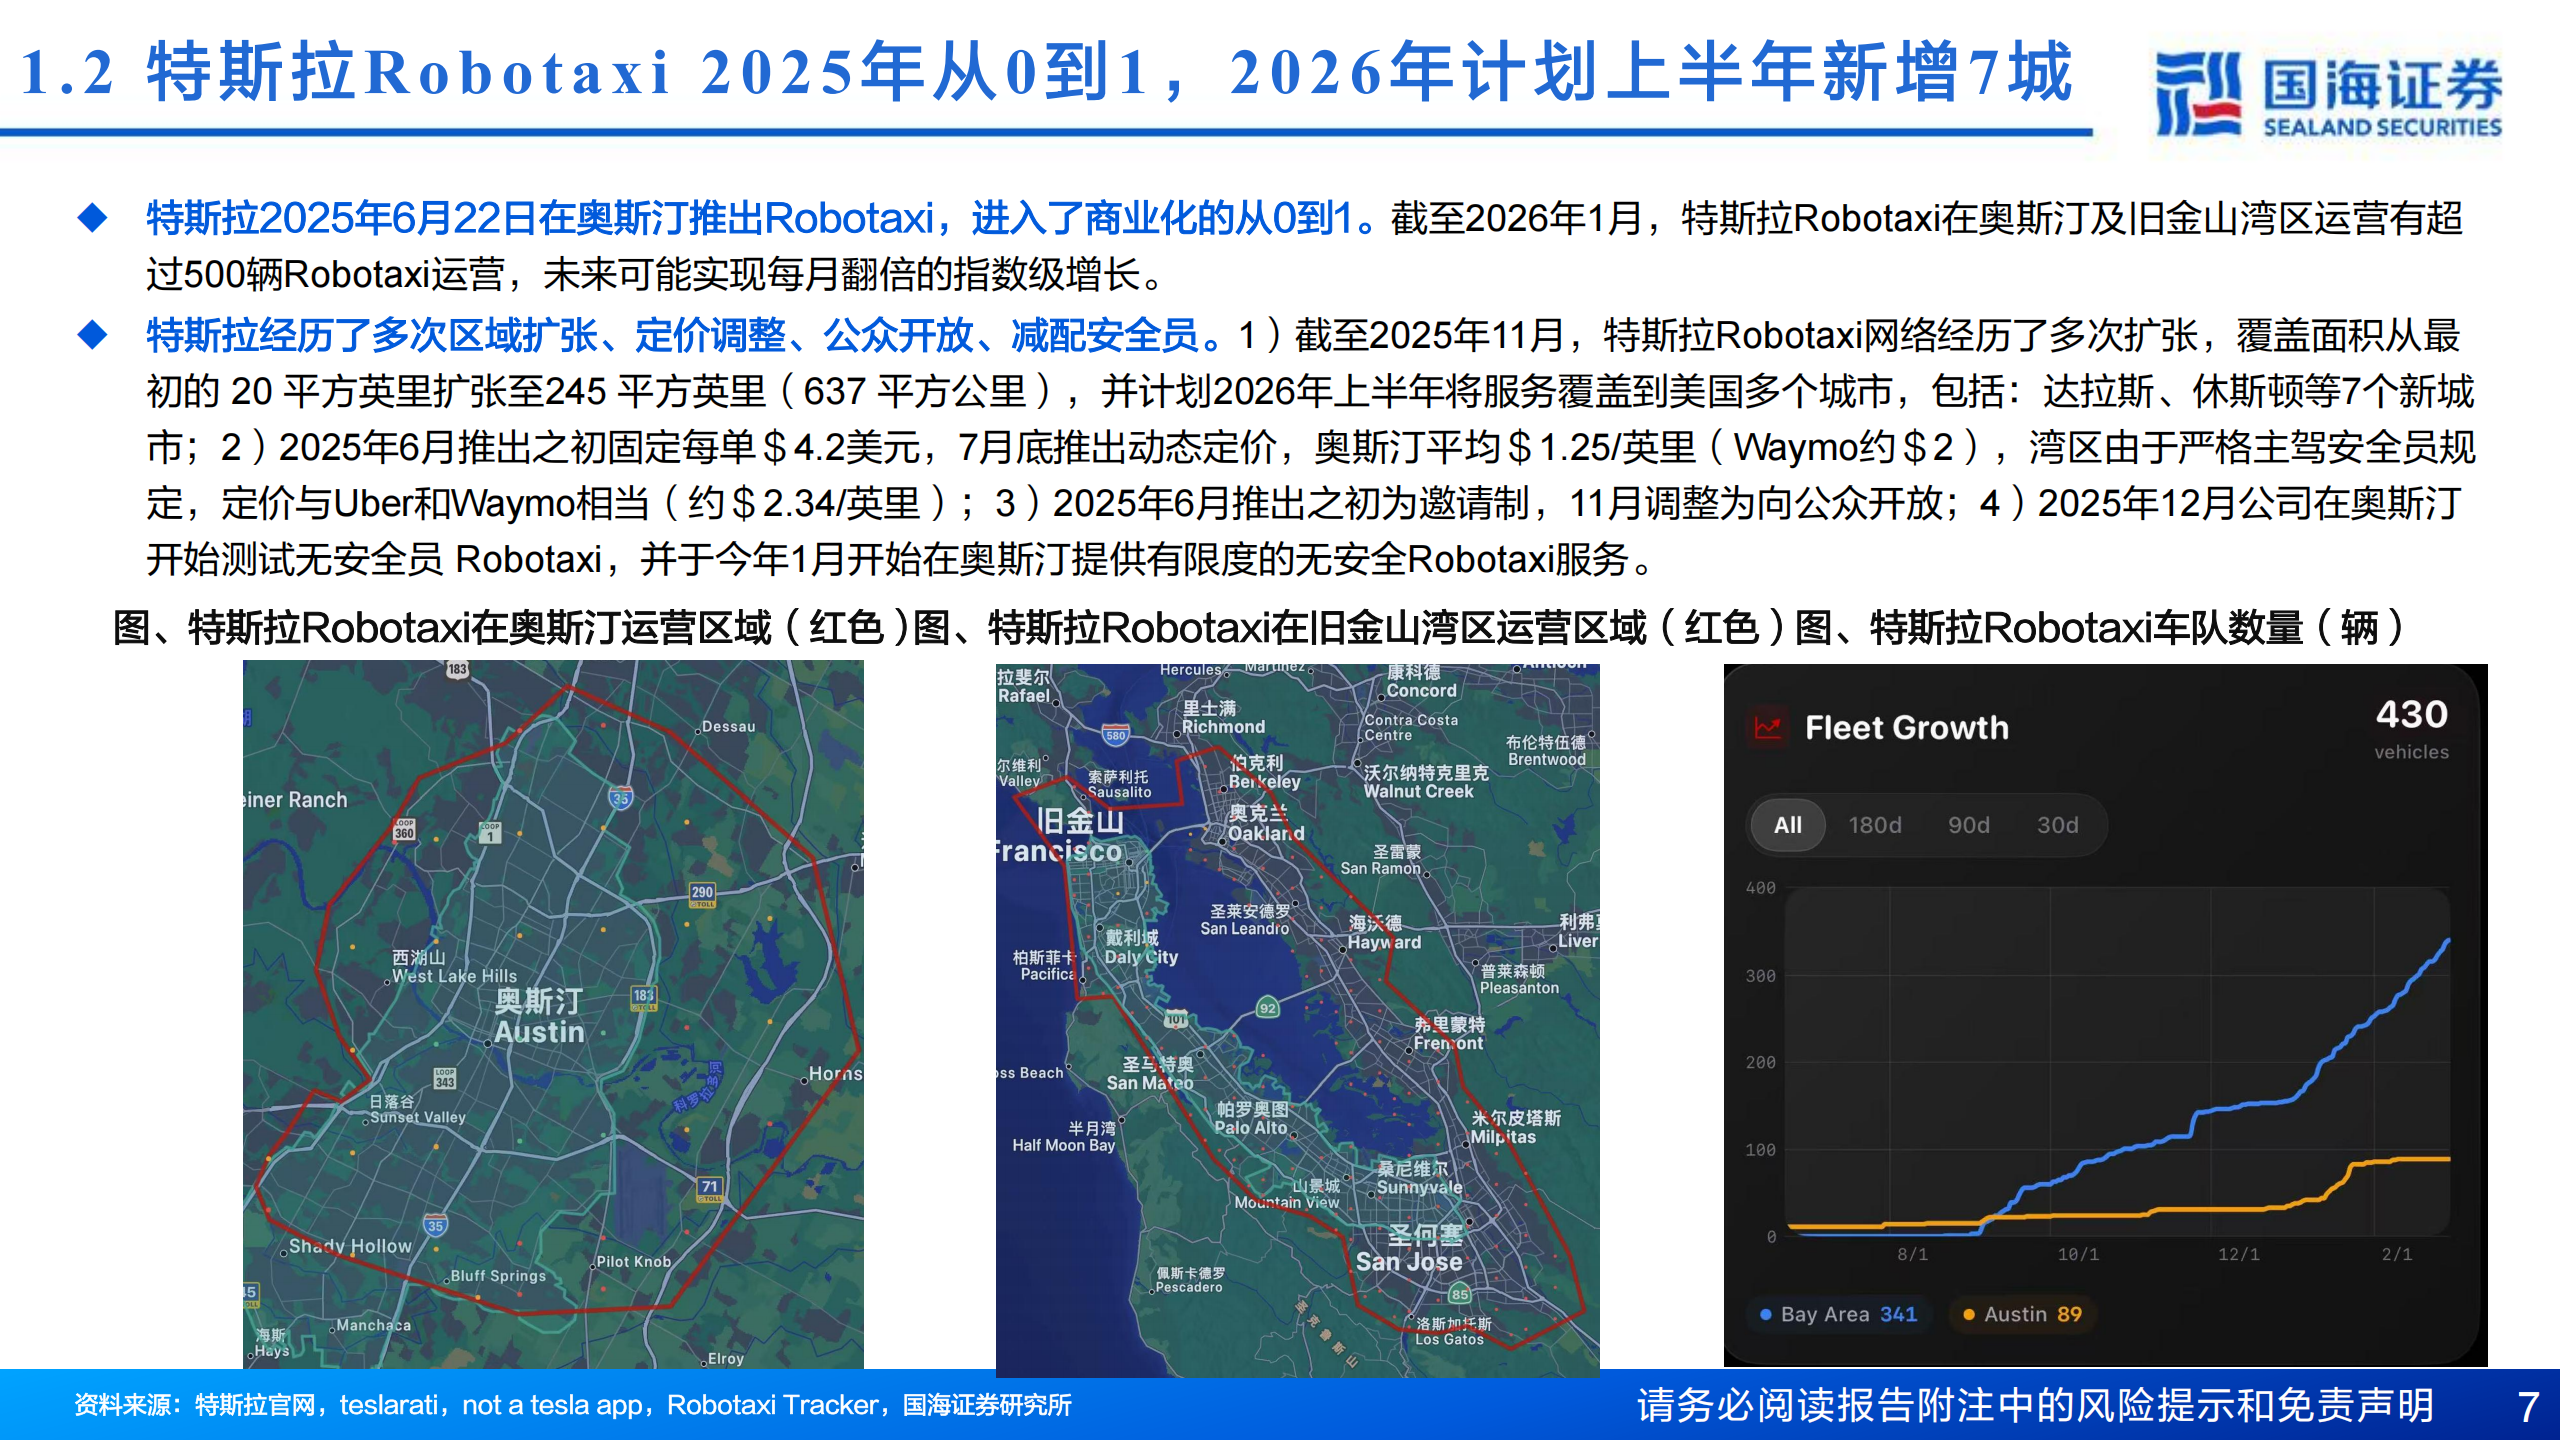Screen dimensions: 2560x1440
Task: Click the red Fleet Growth chart icon
Action: [x=1768, y=727]
